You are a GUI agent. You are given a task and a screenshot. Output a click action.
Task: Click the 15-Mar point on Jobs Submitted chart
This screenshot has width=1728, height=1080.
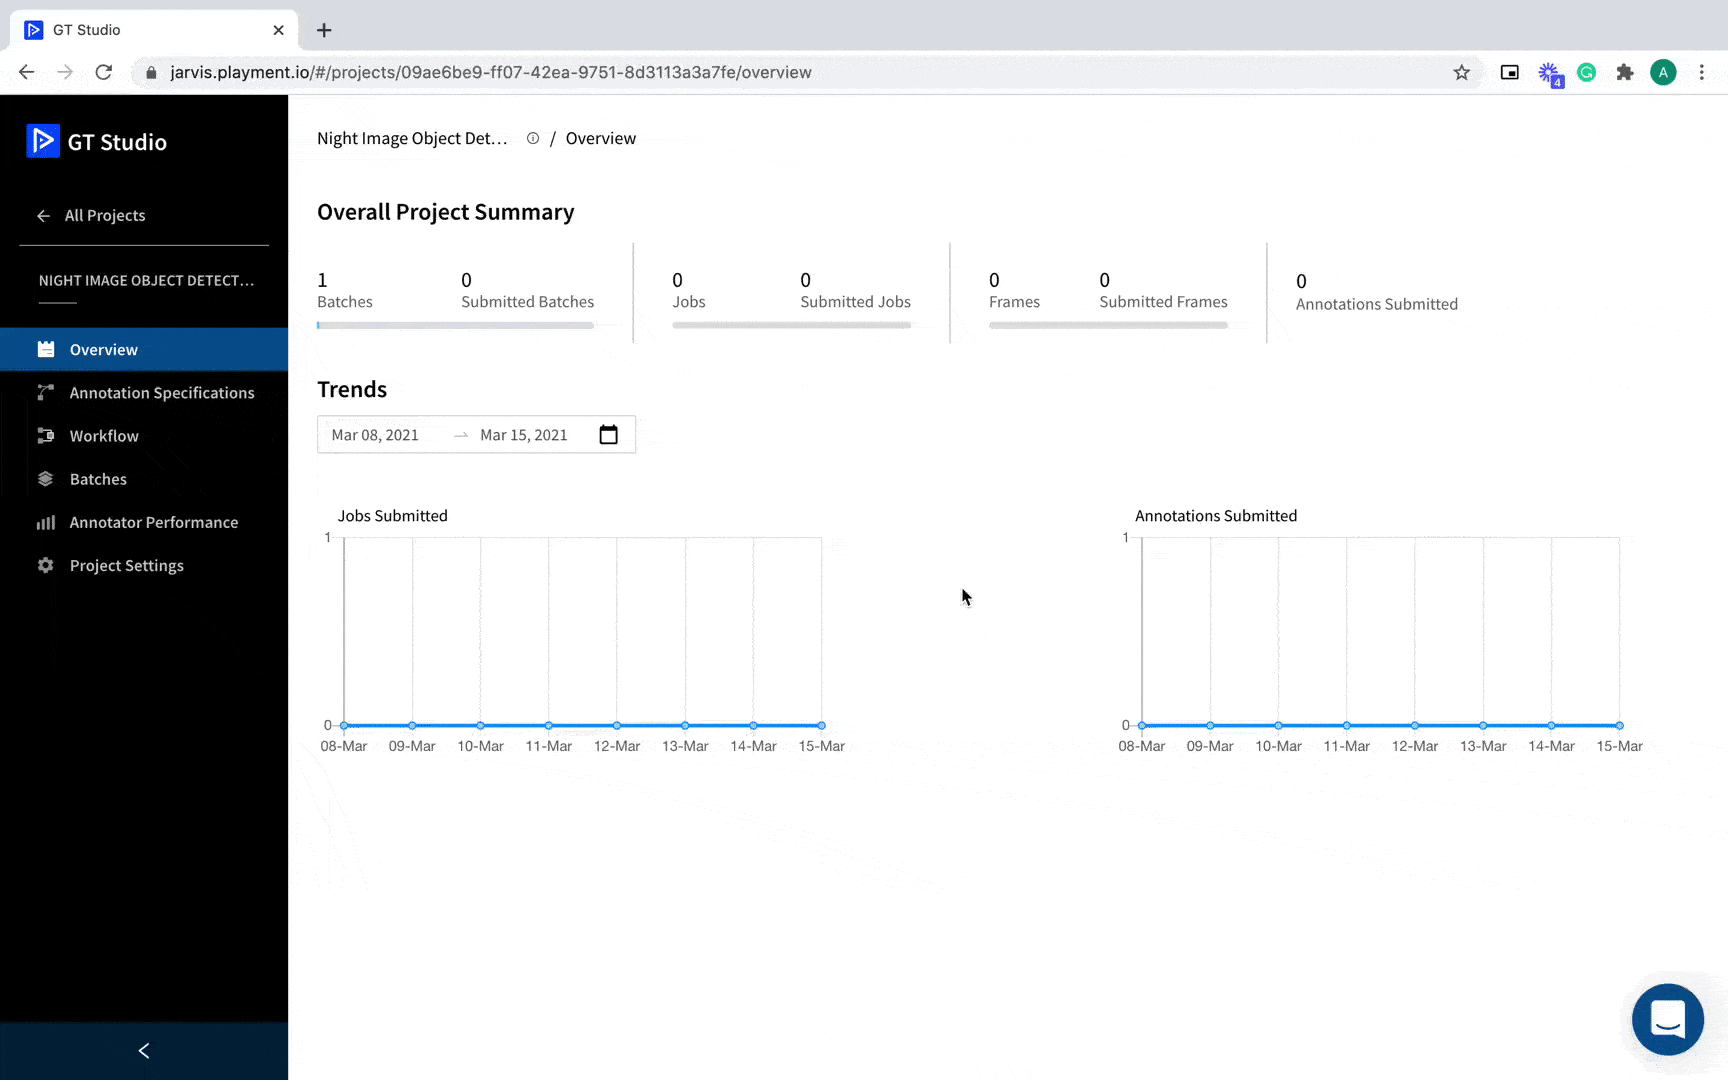[821, 725]
